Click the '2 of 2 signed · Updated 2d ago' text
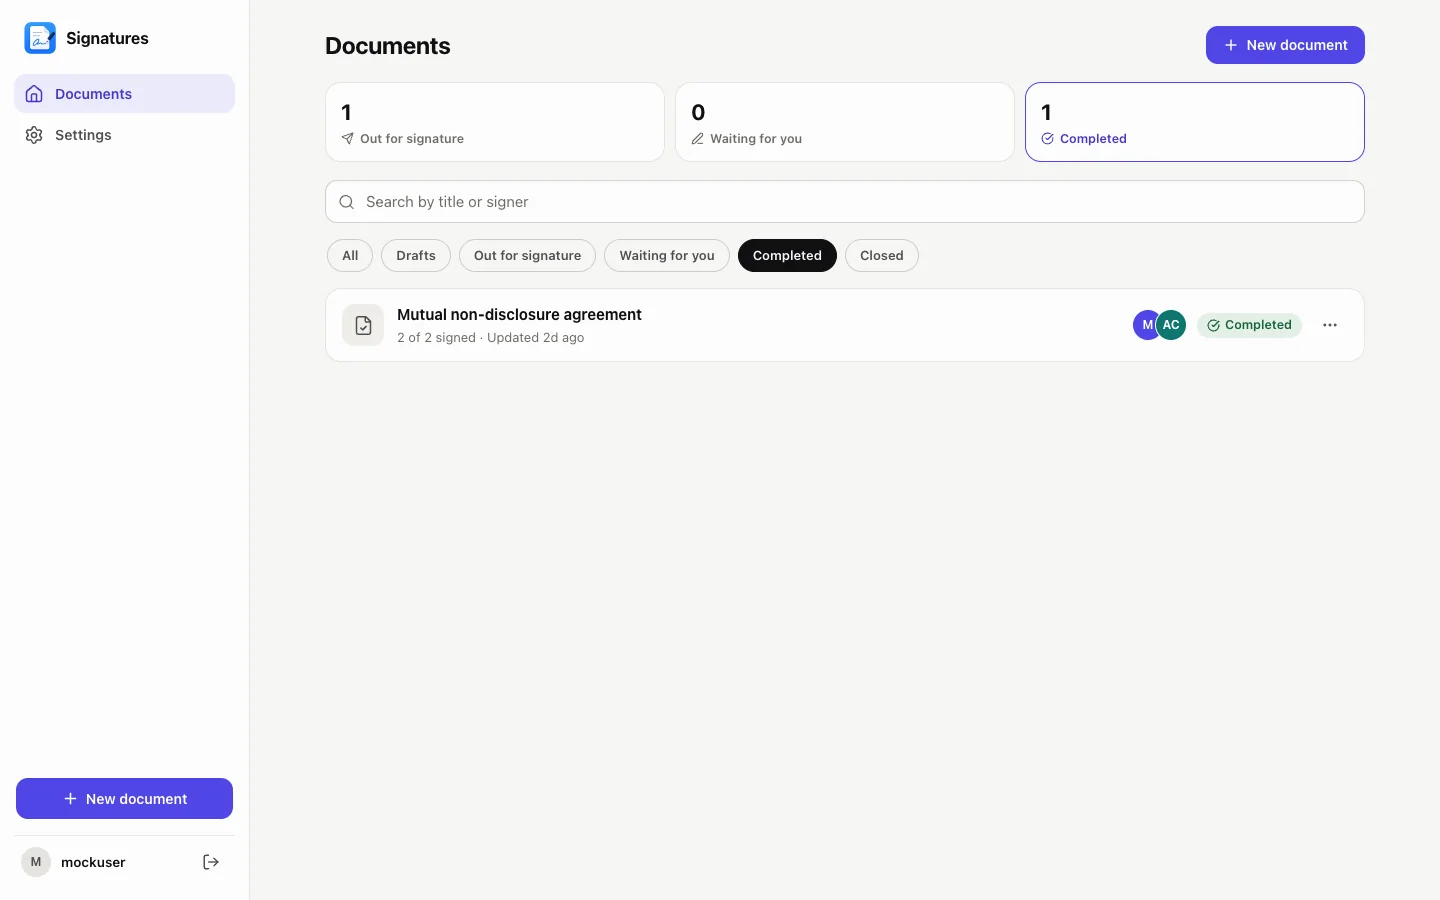Image resolution: width=1440 pixels, height=900 pixels. pyautogui.click(x=490, y=338)
